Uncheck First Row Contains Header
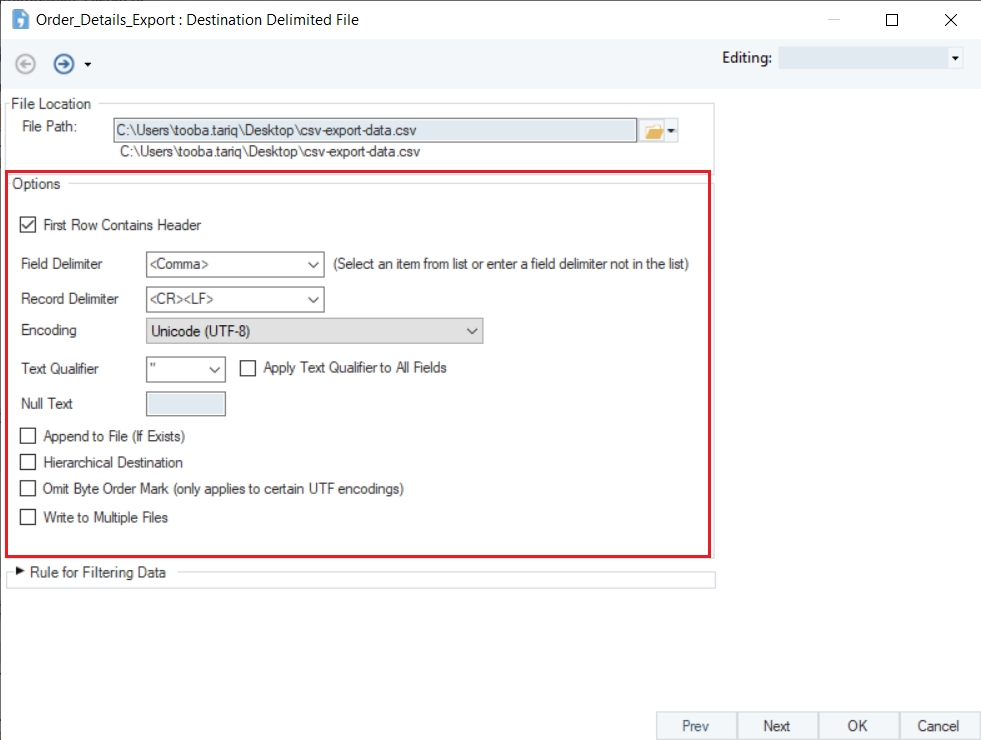Screen dimensions: 981x740 28,226
